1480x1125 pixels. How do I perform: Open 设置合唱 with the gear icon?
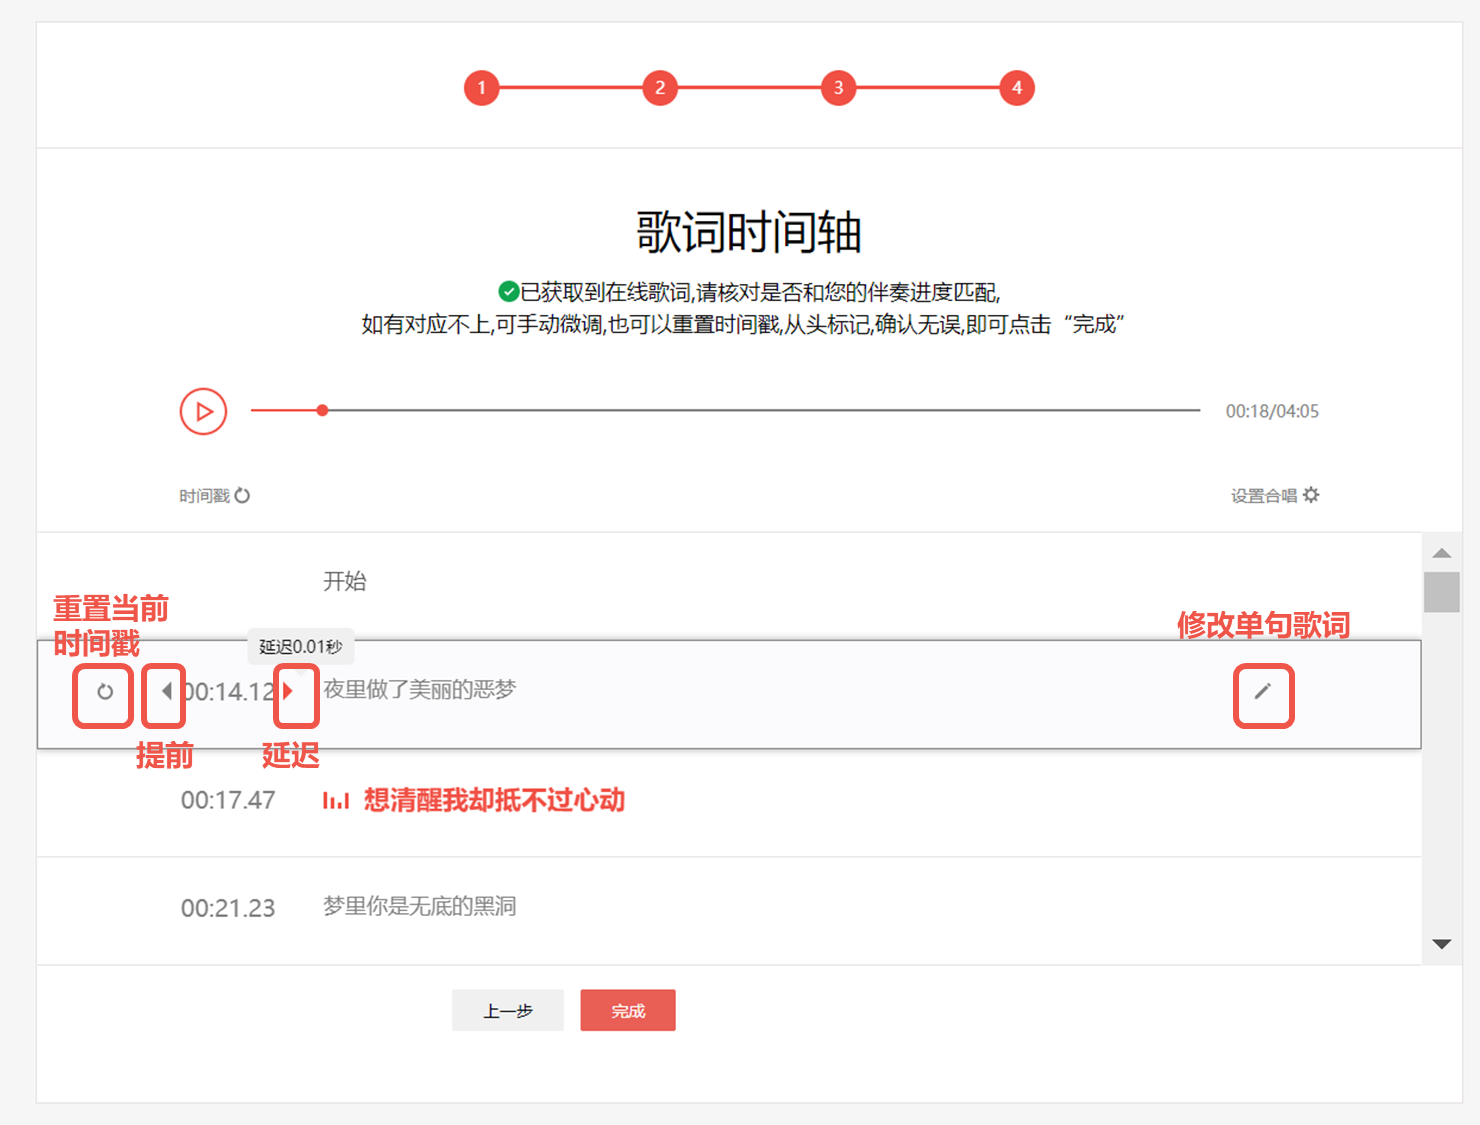(1311, 495)
